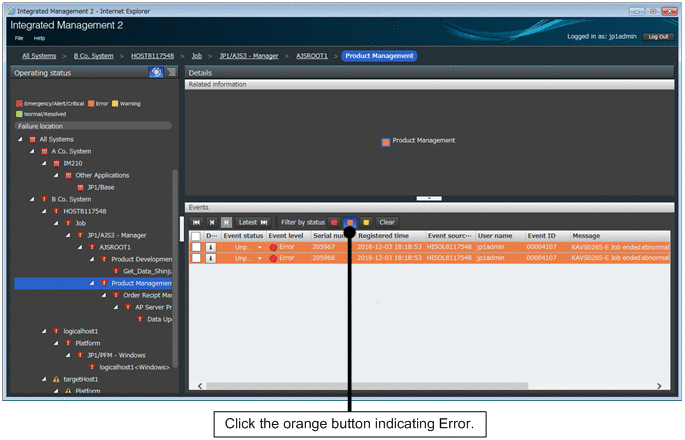Screen dimensions: 685x440
Task: Collapse the A Co. System tree node
Action: pos(31,151)
